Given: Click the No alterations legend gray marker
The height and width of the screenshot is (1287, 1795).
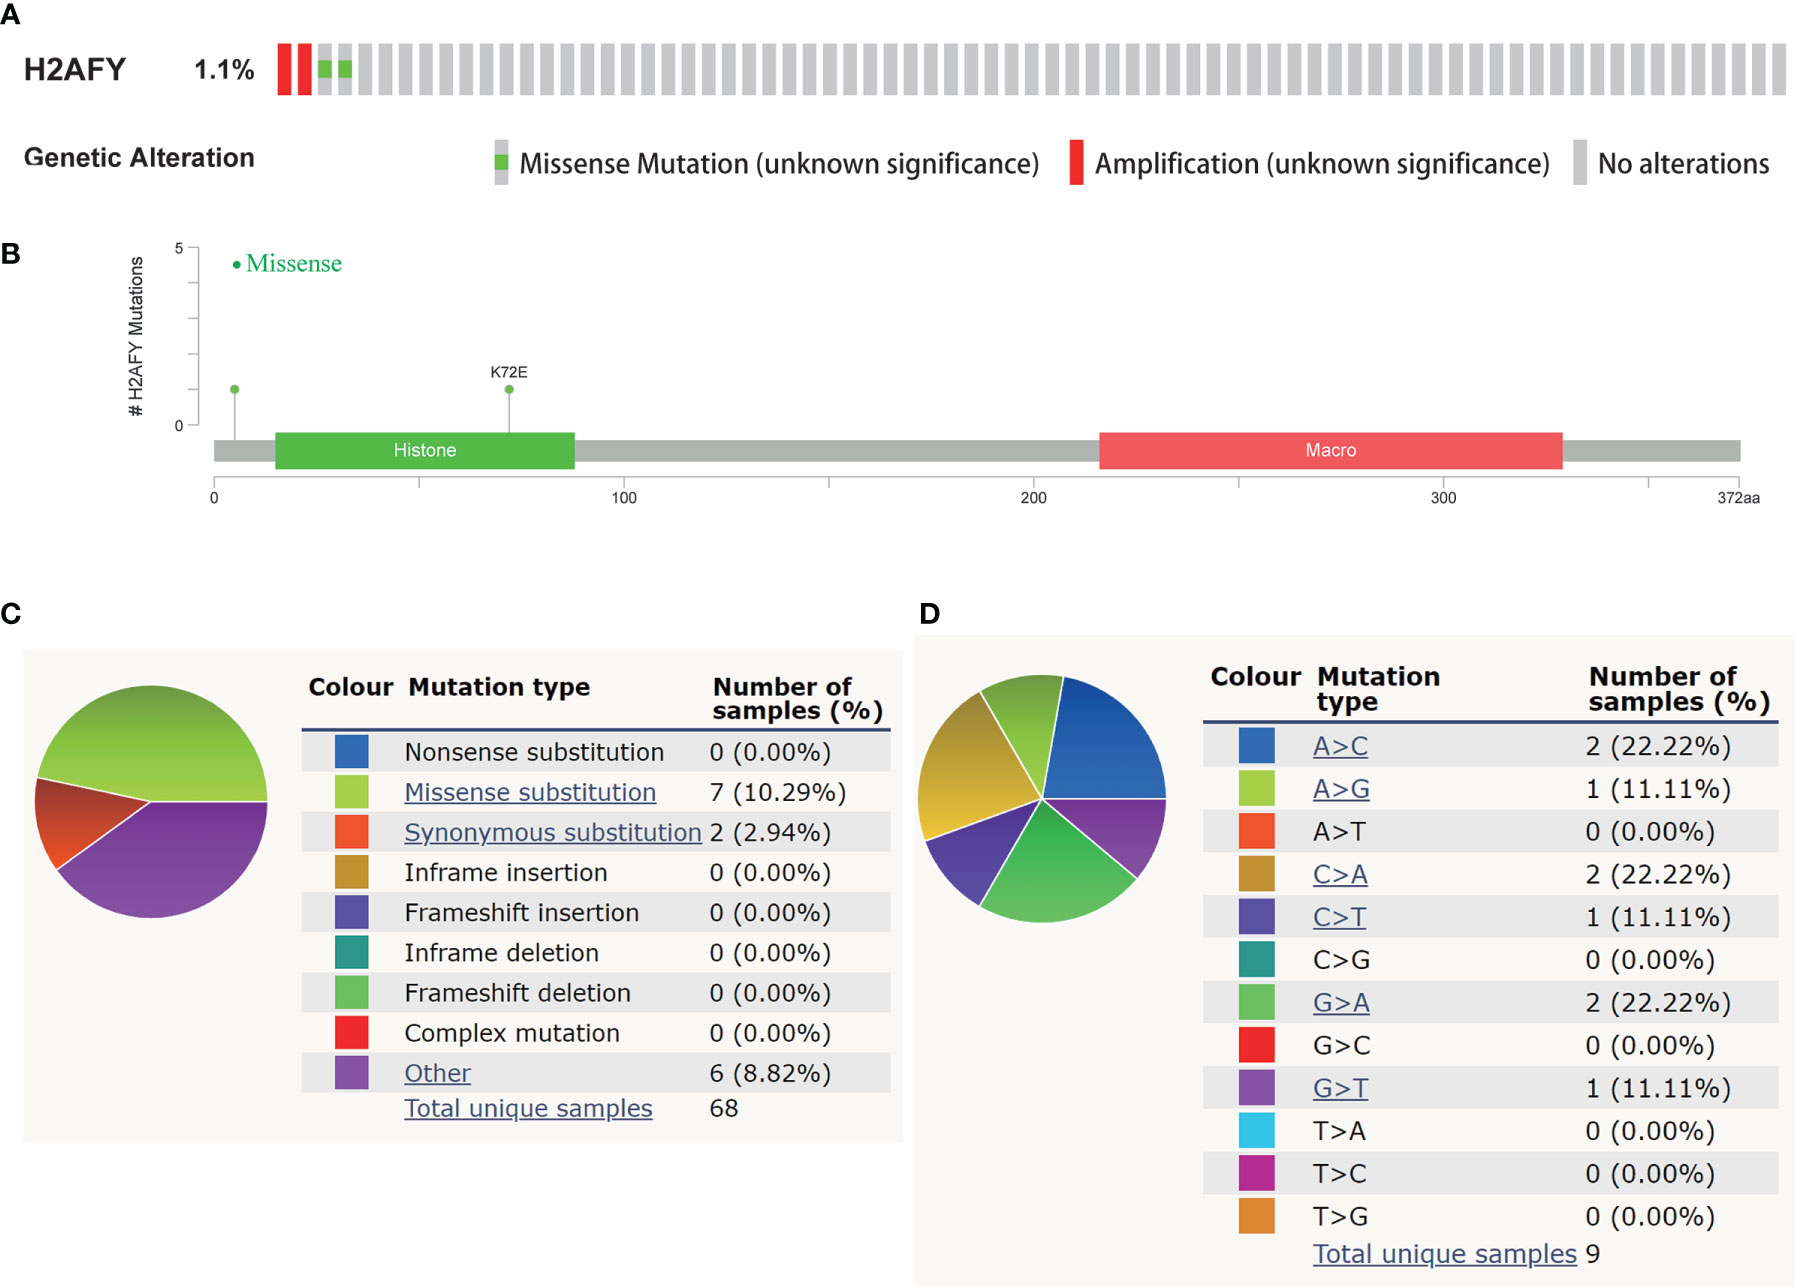Looking at the screenshot, I should (x=1580, y=162).
